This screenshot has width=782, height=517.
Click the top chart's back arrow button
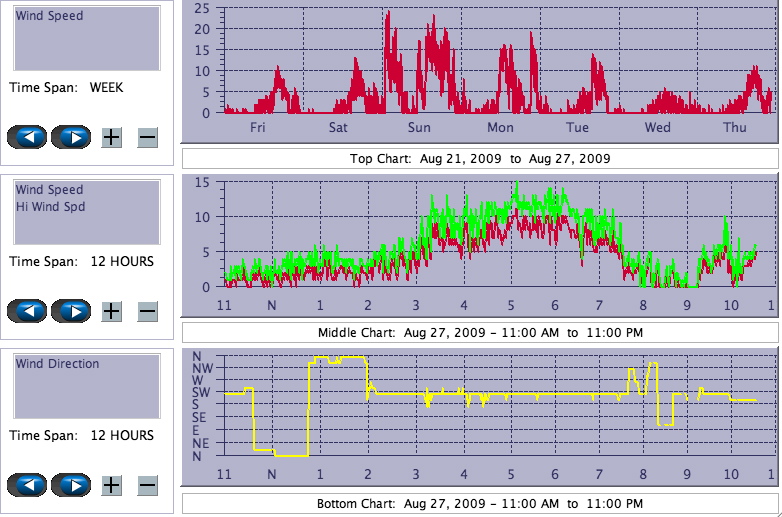(27, 137)
